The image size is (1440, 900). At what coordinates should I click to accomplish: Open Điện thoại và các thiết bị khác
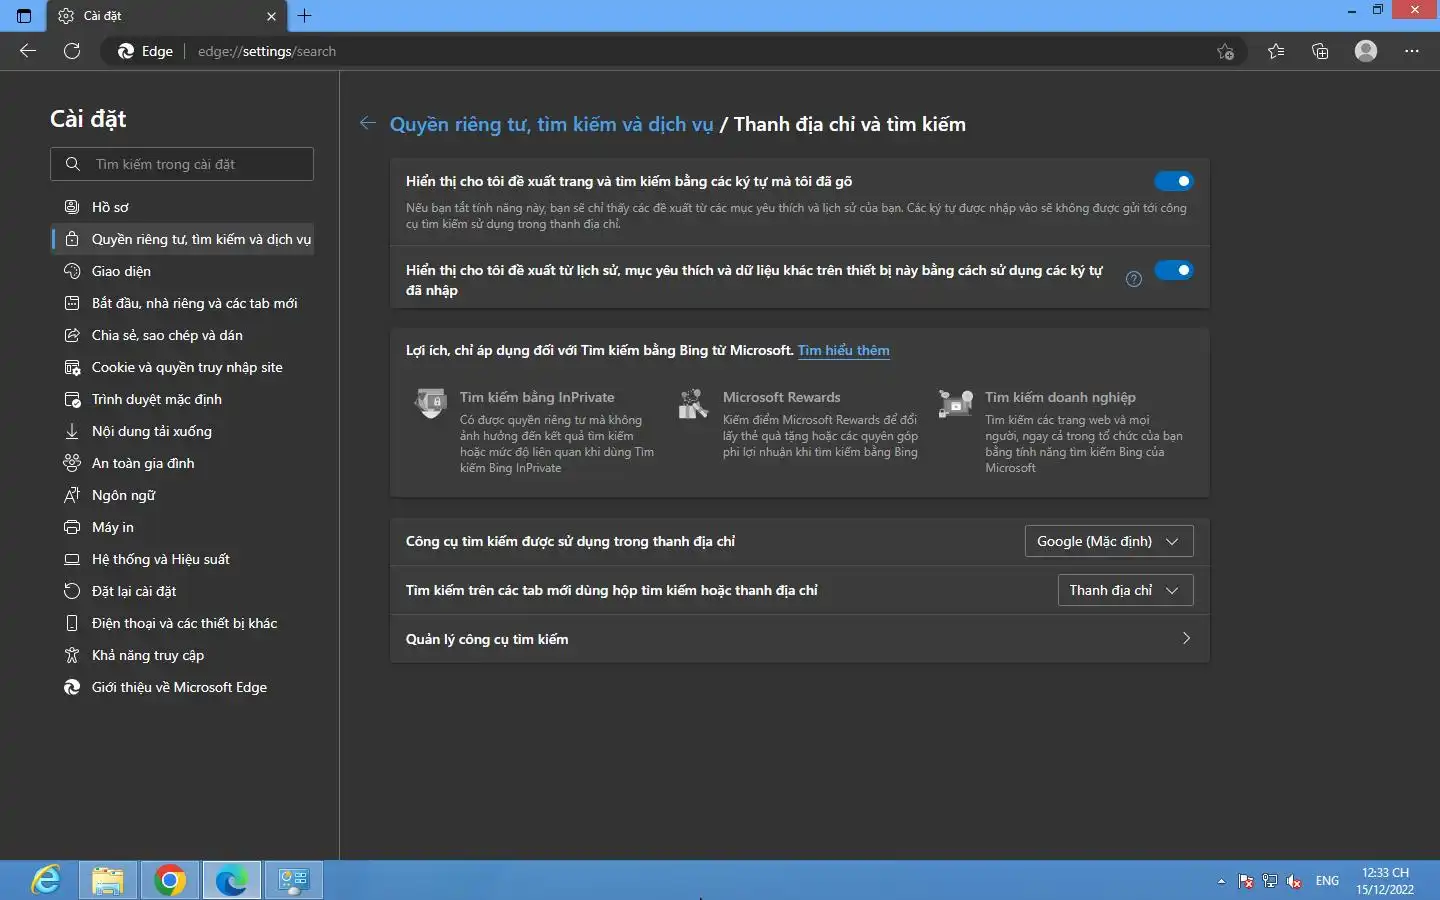[x=182, y=623]
